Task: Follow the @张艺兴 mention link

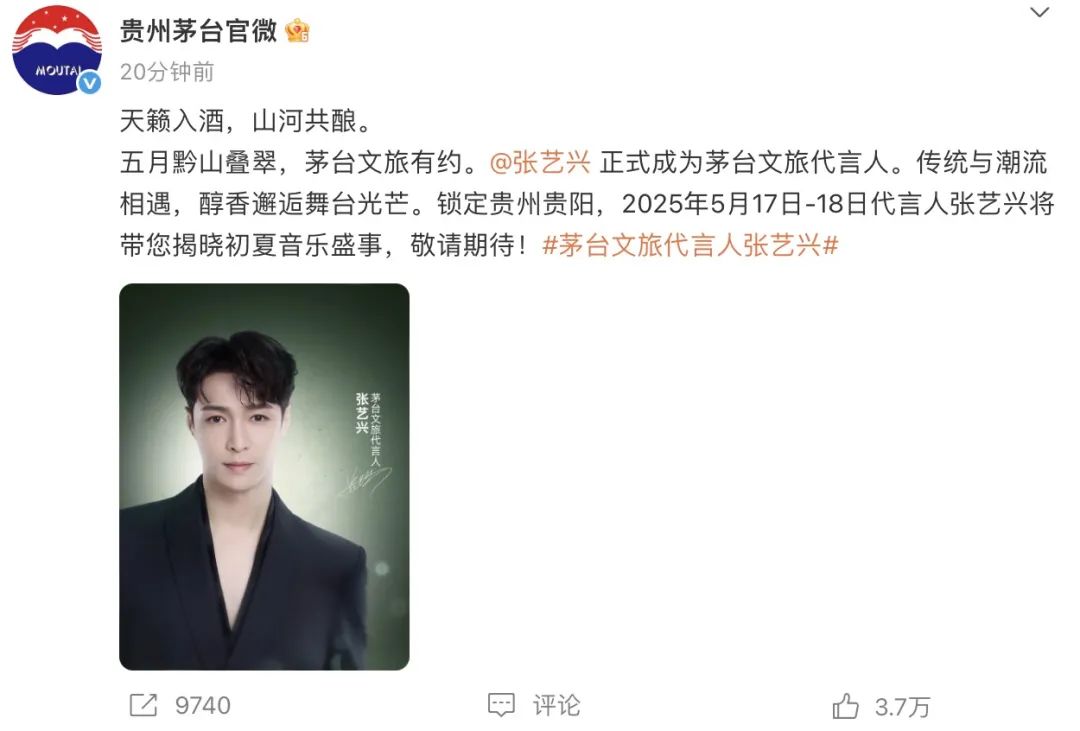Action: coord(541,163)
